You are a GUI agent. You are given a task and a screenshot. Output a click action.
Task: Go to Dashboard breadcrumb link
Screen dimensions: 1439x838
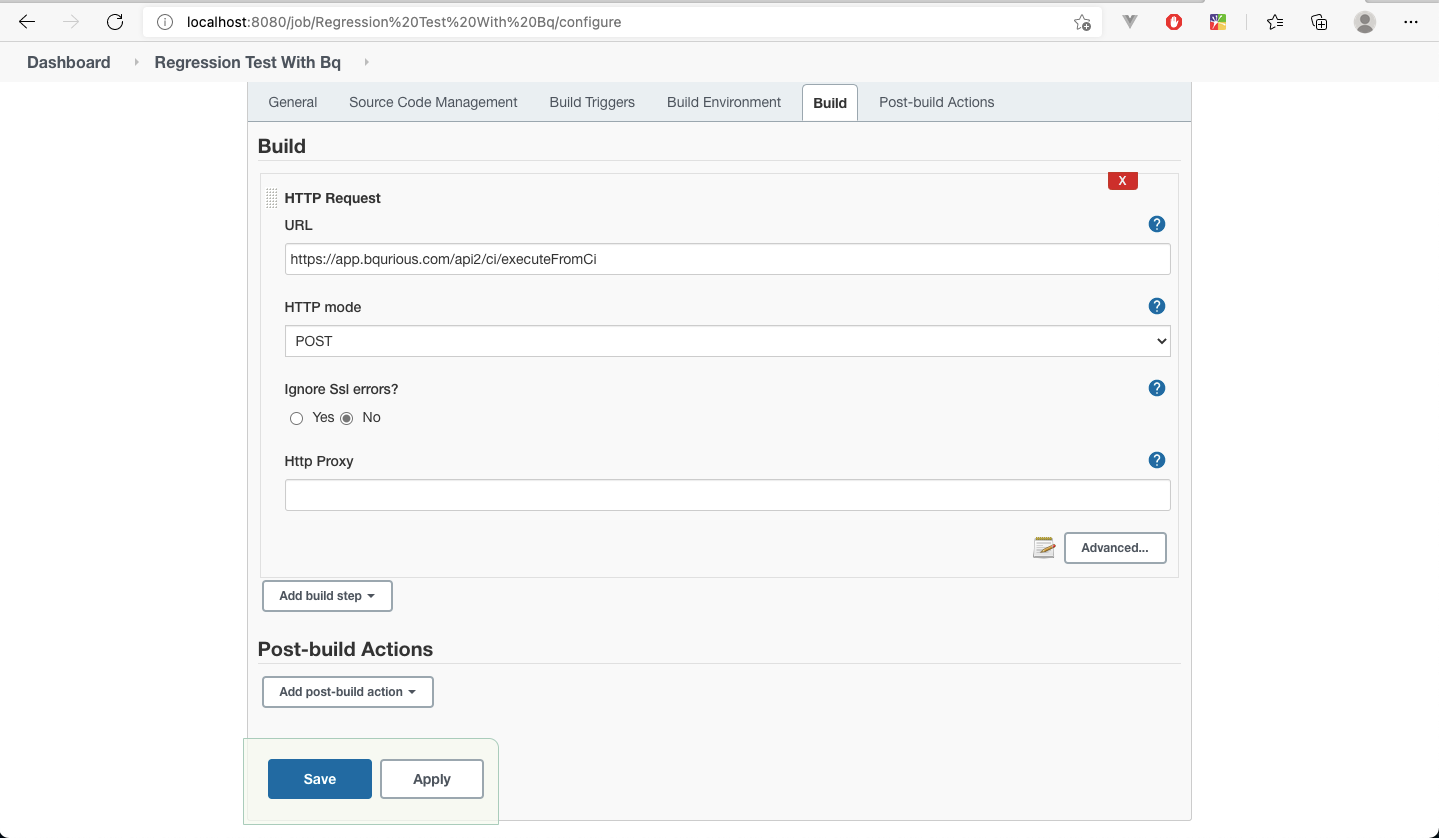pos(69,62)
